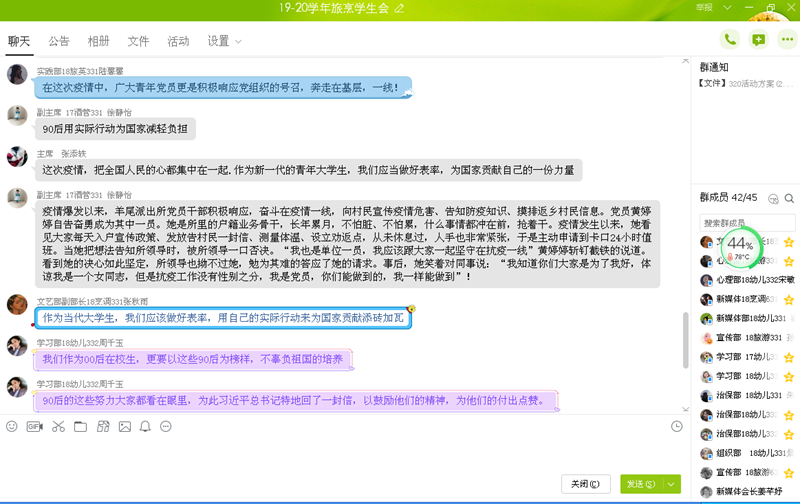The image size is (800, 504).
Task: Expand the 设置 tab dropdown arrow
Action: (x=238, y=42)
